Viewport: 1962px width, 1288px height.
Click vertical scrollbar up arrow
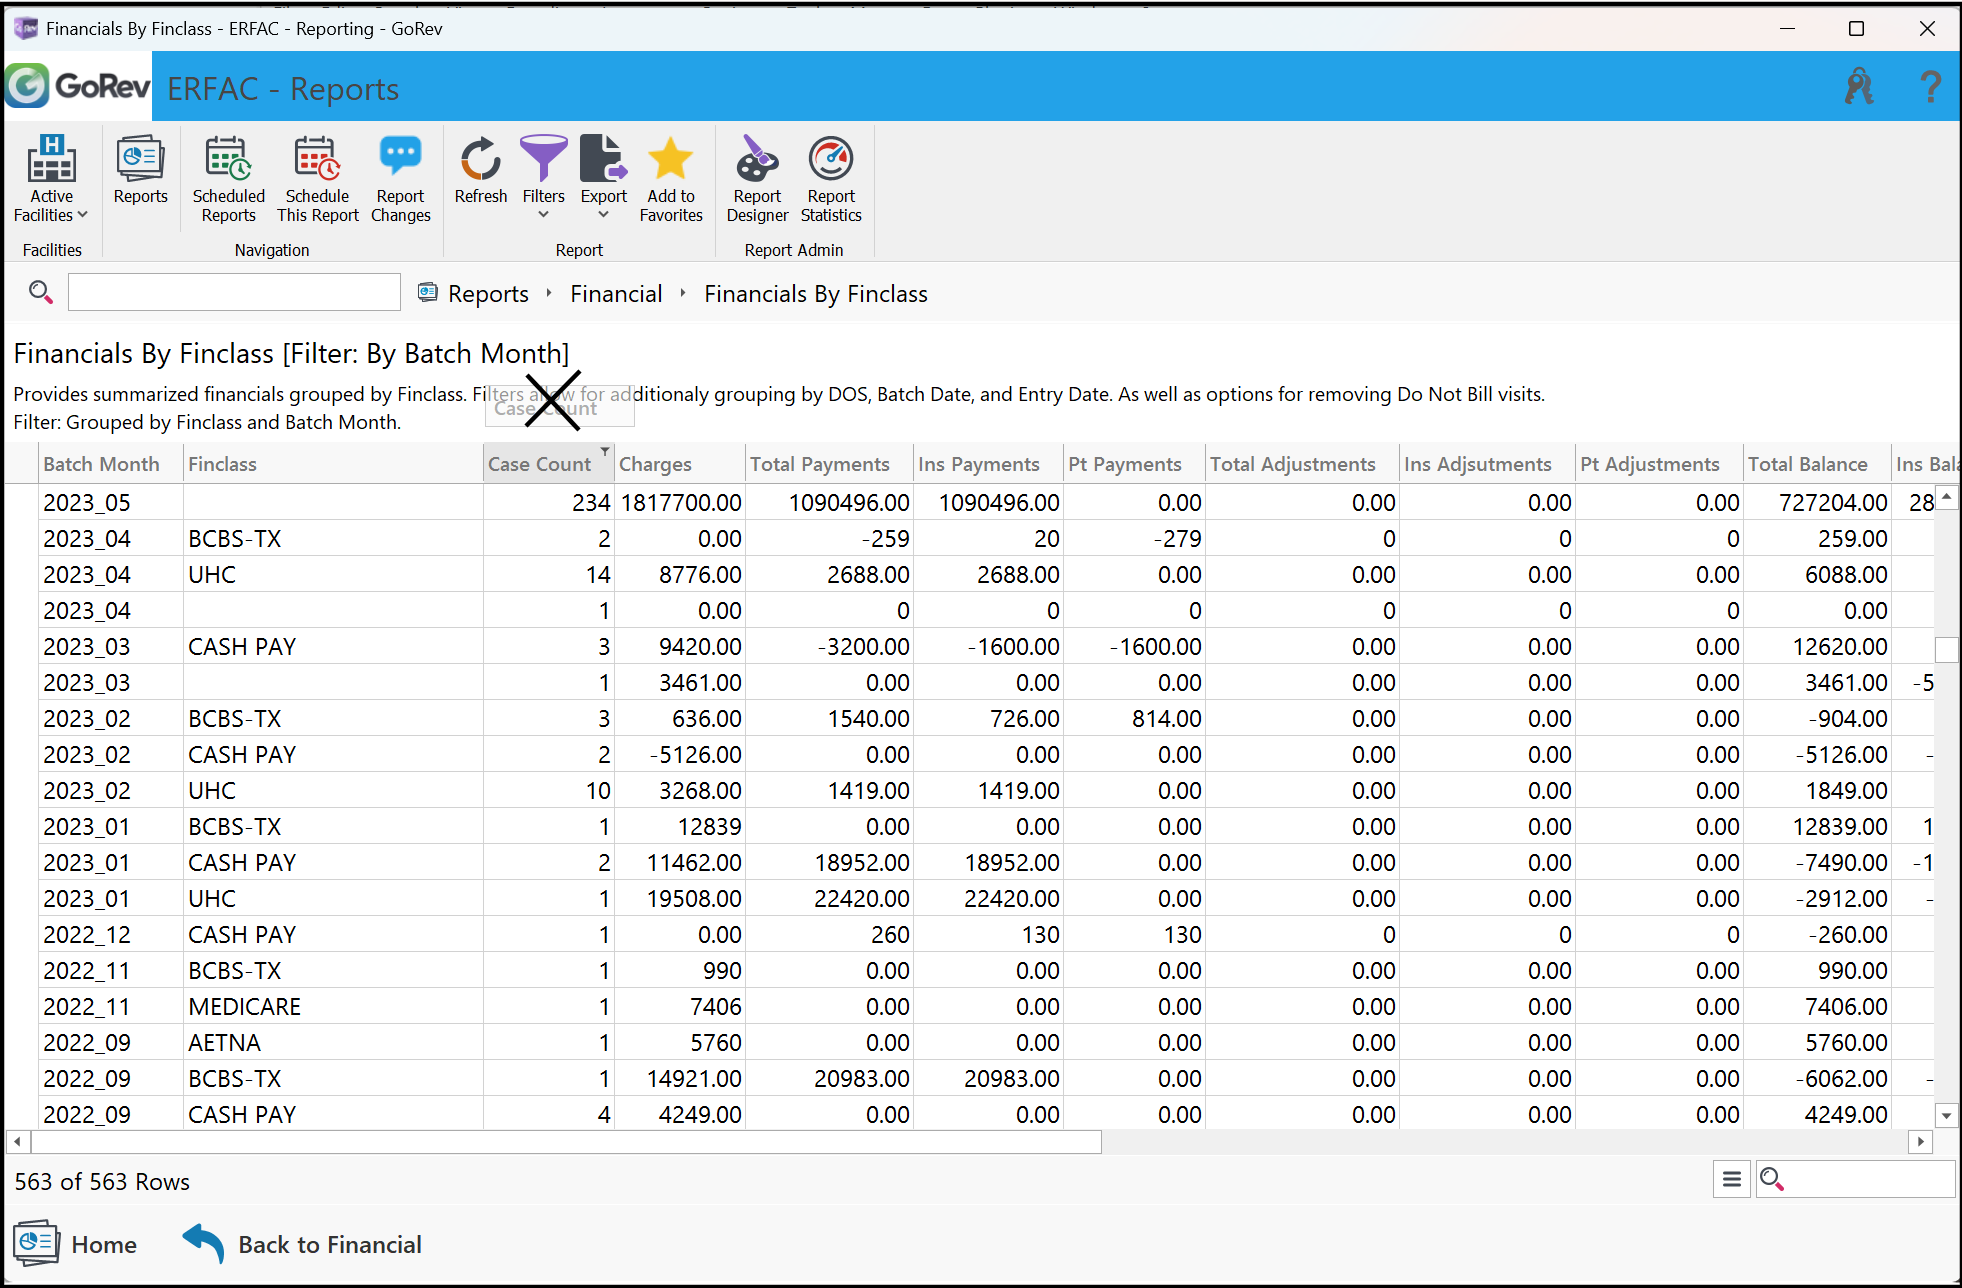click(x=1946, y=497)
